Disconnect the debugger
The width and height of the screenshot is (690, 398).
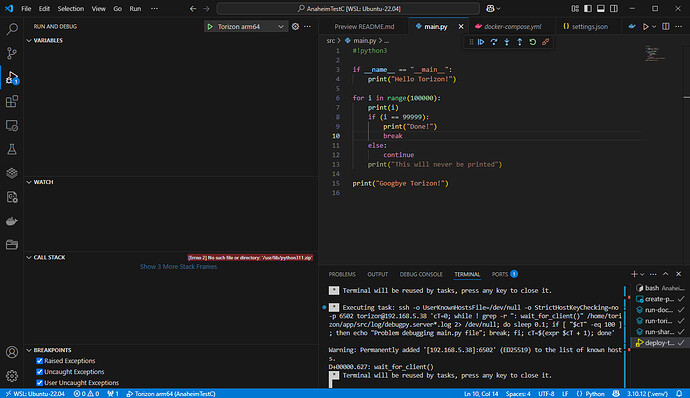[x=546, y=42]
